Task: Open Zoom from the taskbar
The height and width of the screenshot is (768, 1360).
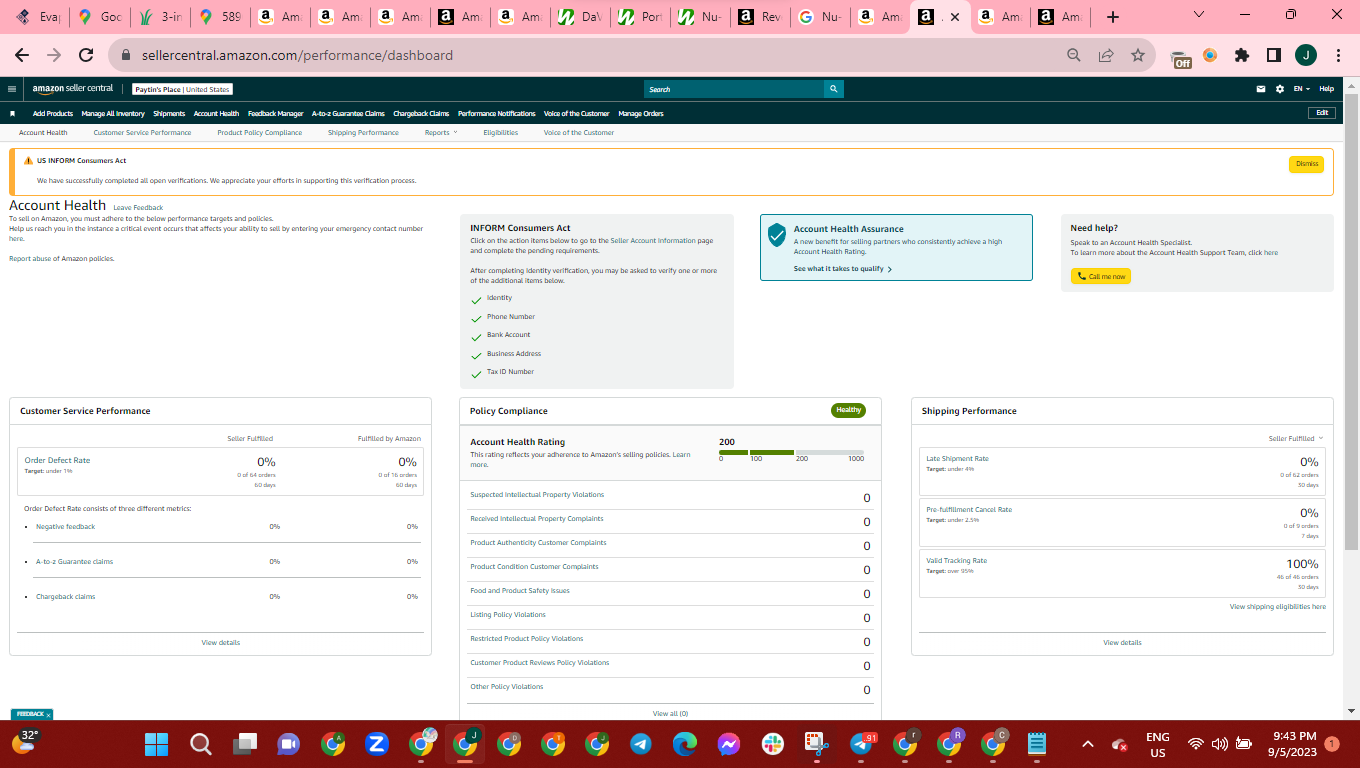Action: (x=377, y=744)
